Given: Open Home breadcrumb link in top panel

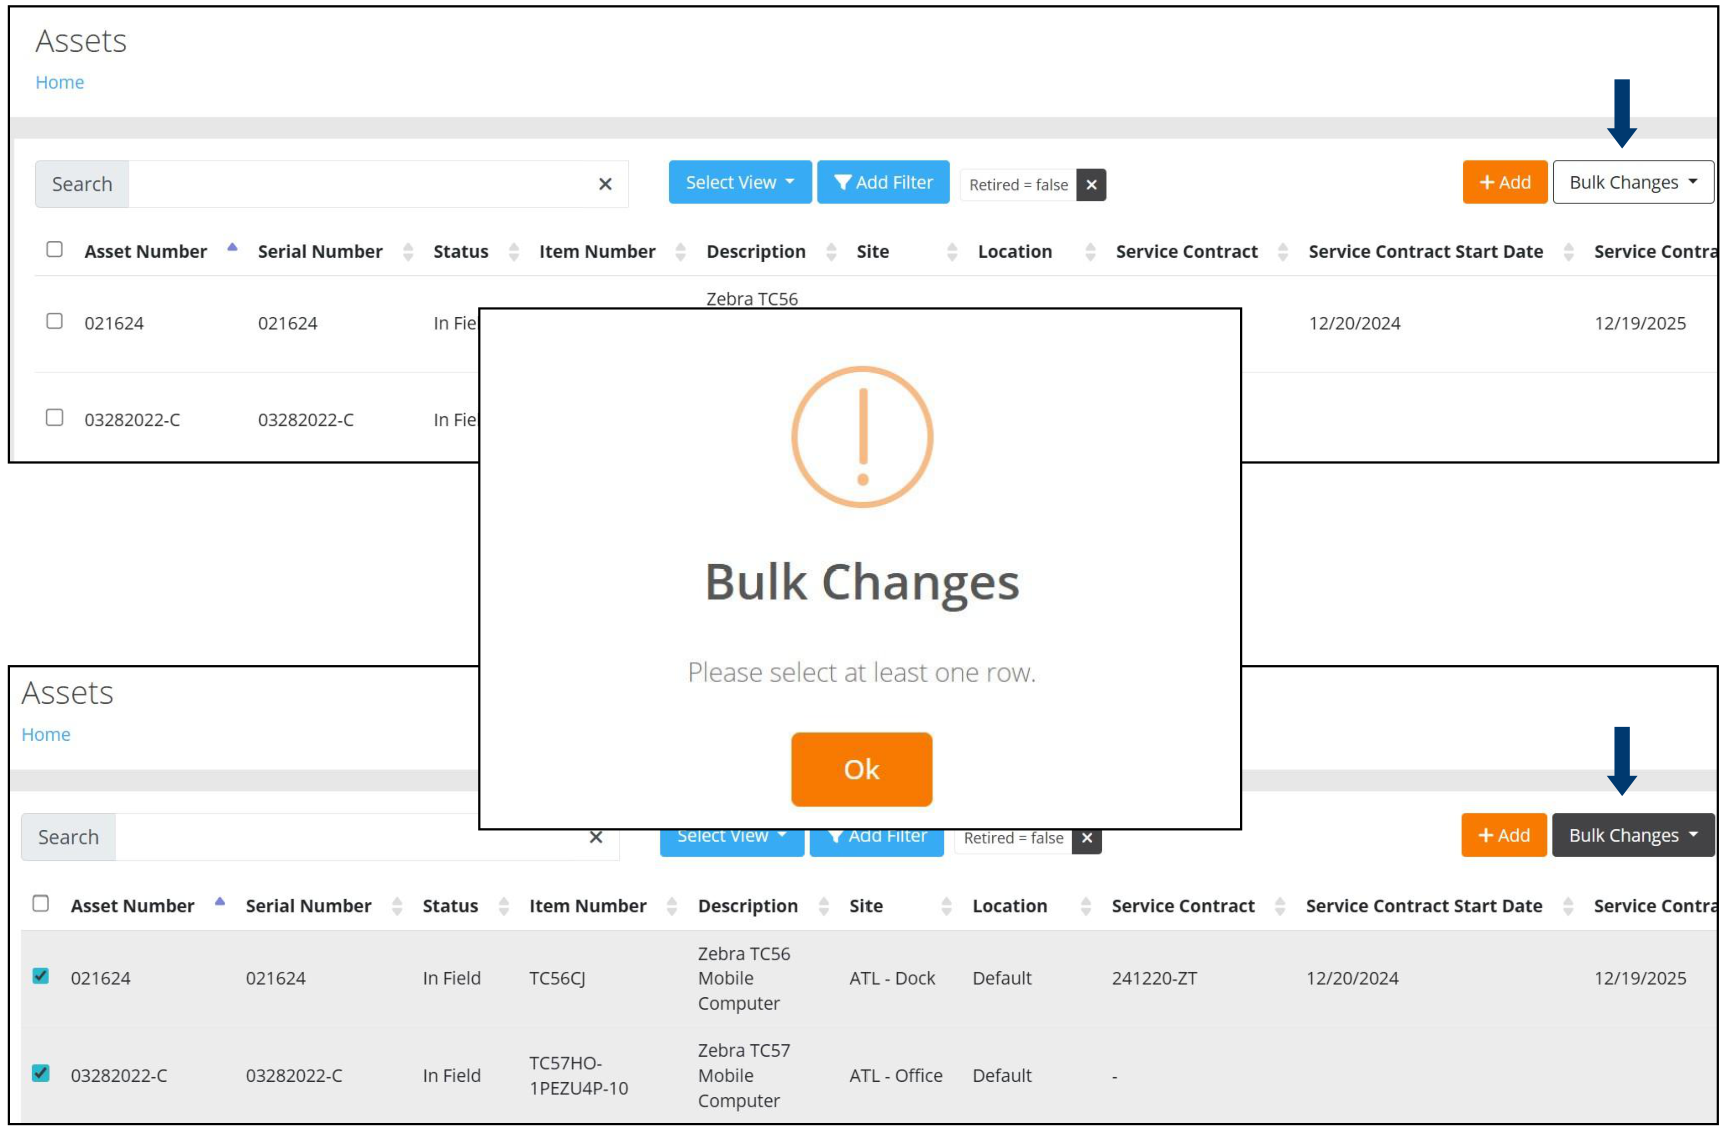Looking at the screenshot, I should pos(60,82).
